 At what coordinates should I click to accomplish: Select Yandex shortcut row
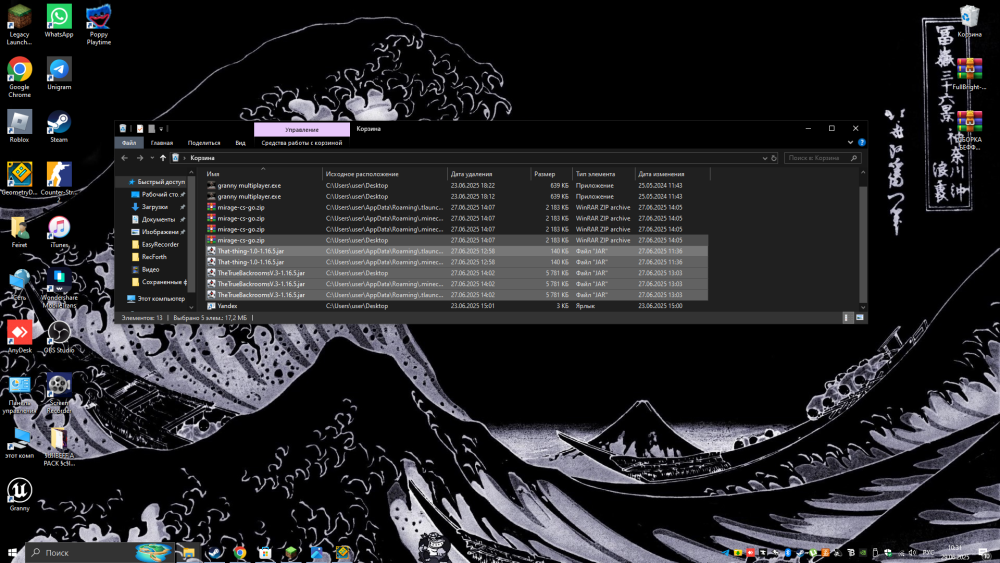pos(456,306)
